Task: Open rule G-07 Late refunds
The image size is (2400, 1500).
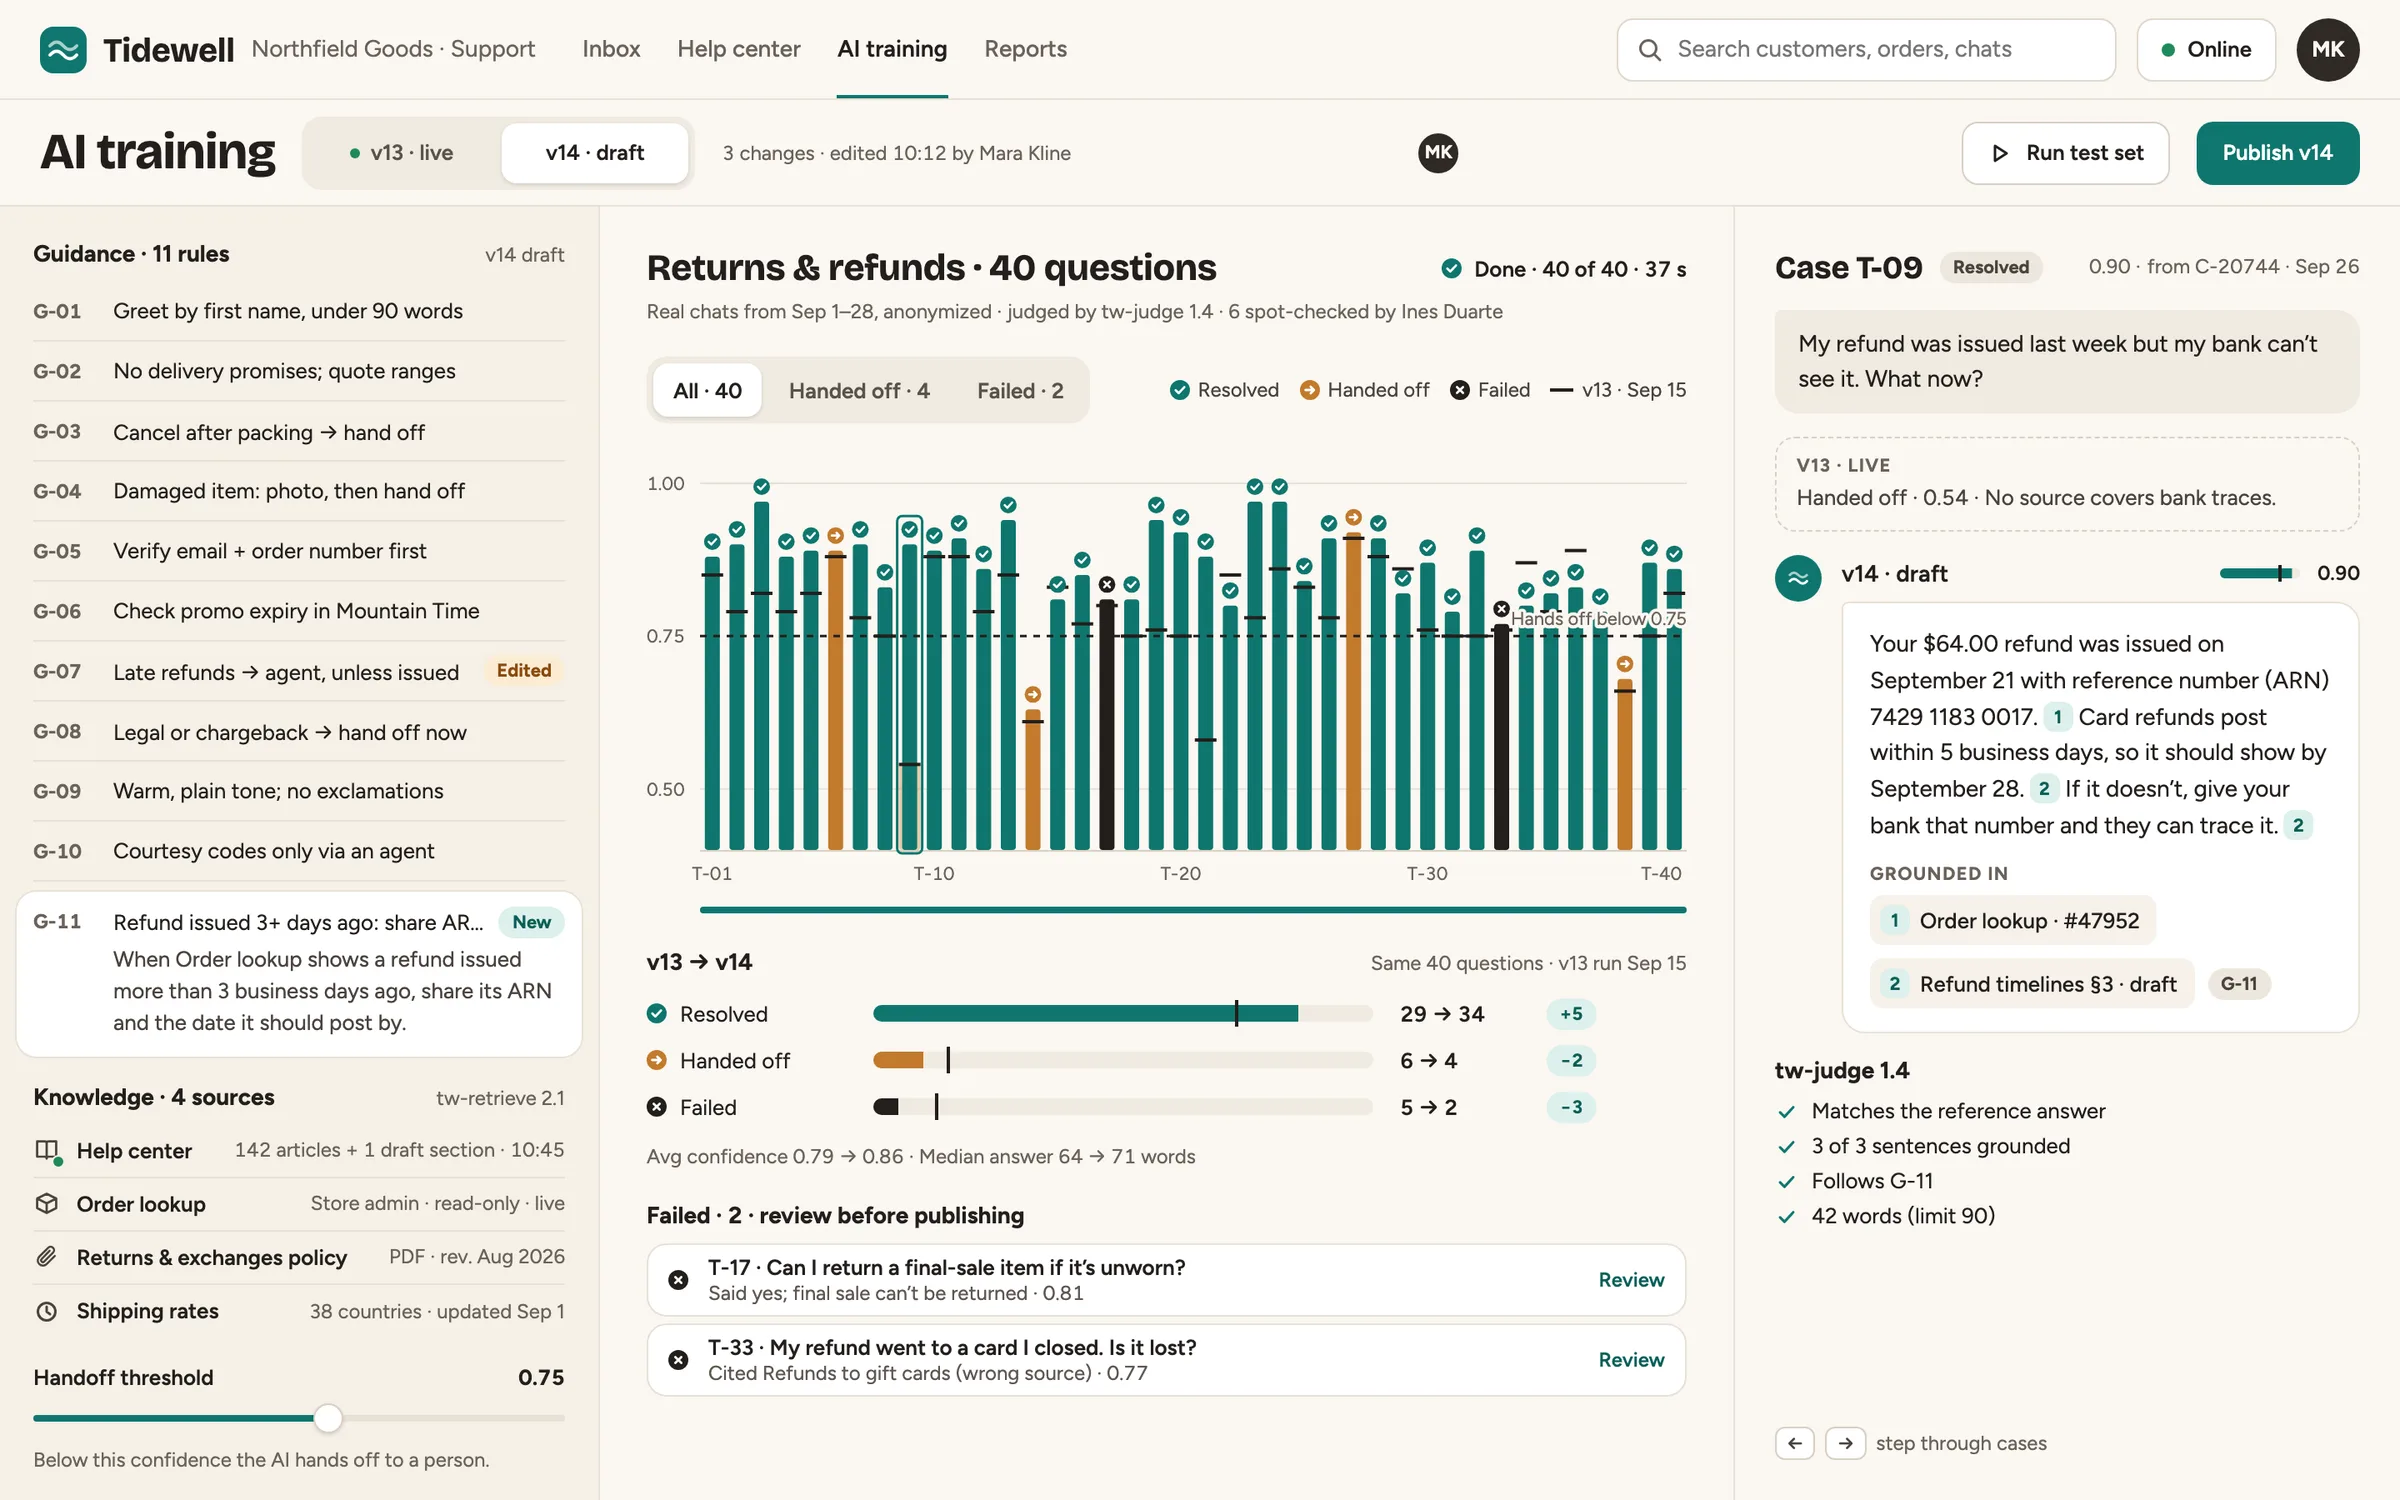Action: 299,671
